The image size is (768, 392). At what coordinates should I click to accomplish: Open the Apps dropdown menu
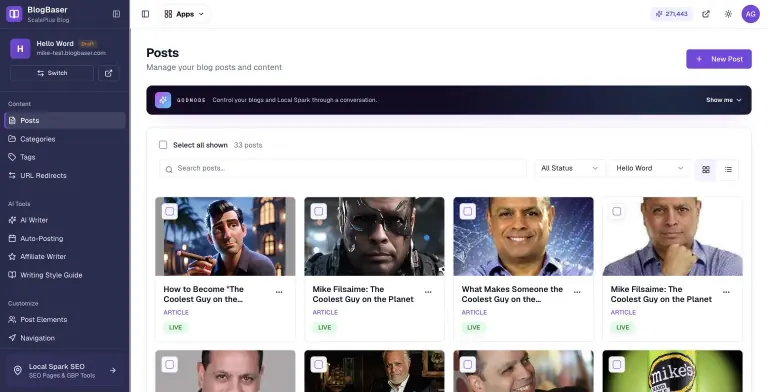(x=184, y=14)
